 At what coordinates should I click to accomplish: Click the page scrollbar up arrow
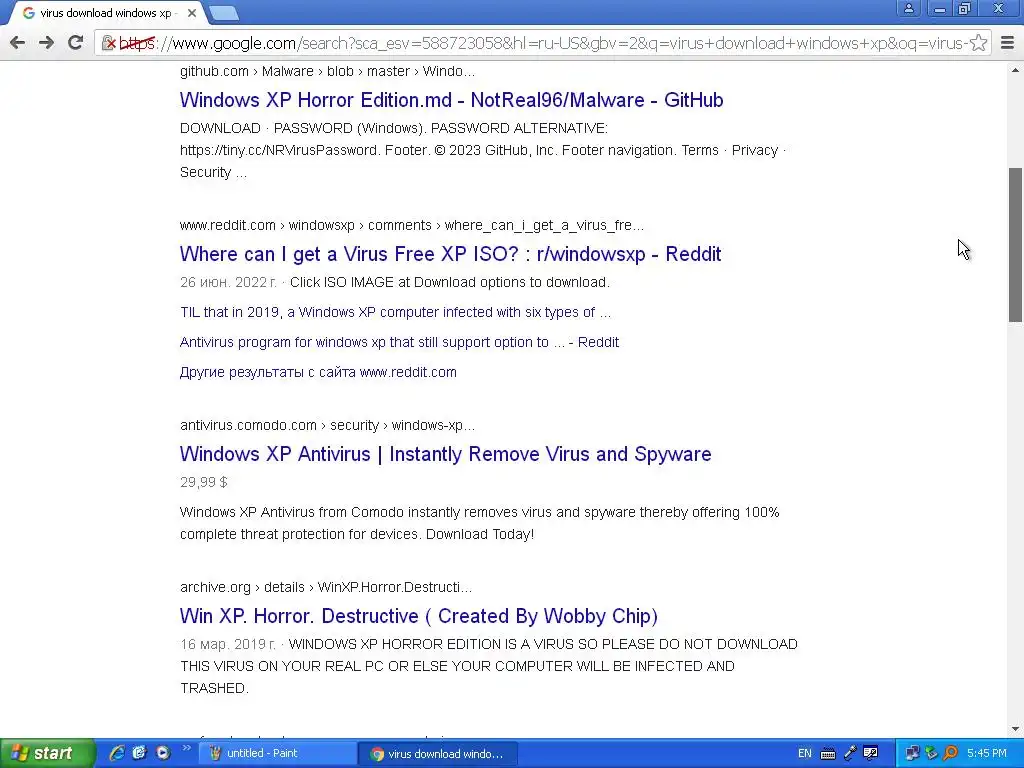[1015, 70]
